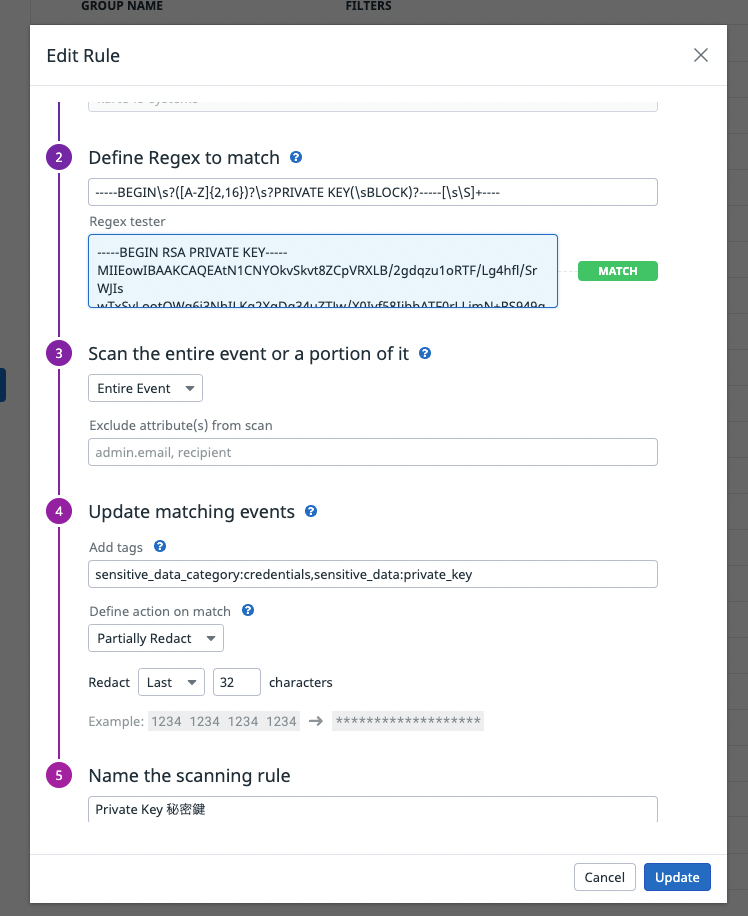Open the Add tags help tooltip icon
This screenshot has height=916, width=748.
click(159, 547)
